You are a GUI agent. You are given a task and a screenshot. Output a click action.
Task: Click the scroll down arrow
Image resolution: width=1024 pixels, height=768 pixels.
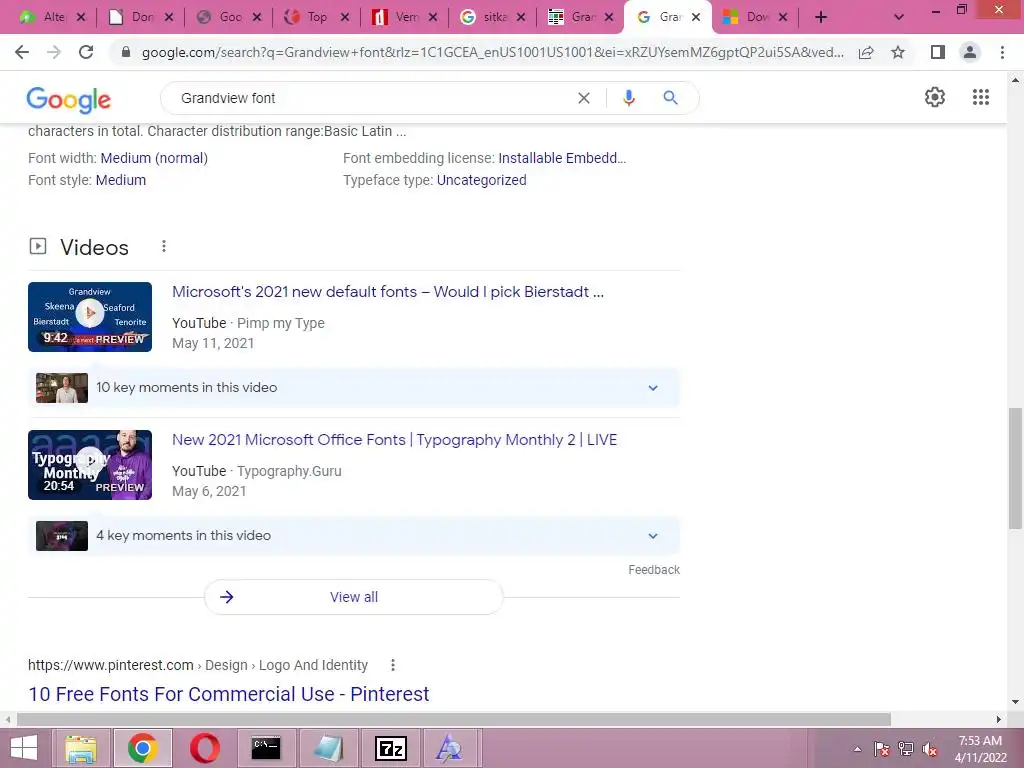[1015, 702]
